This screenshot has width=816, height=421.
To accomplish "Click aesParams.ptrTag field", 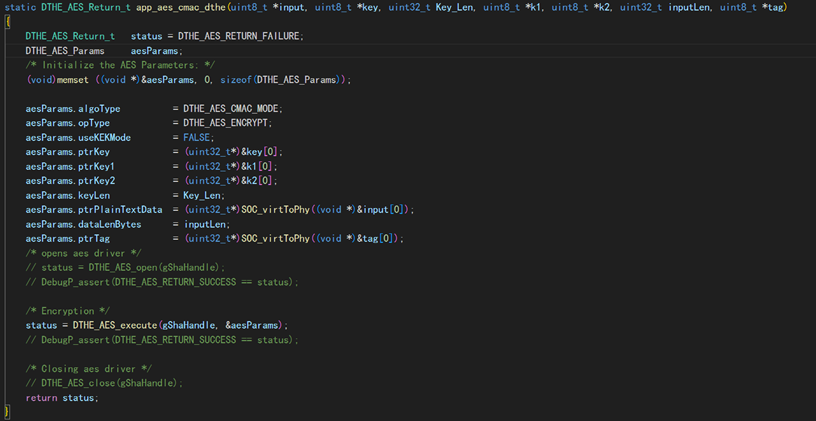I will point(68,239).
